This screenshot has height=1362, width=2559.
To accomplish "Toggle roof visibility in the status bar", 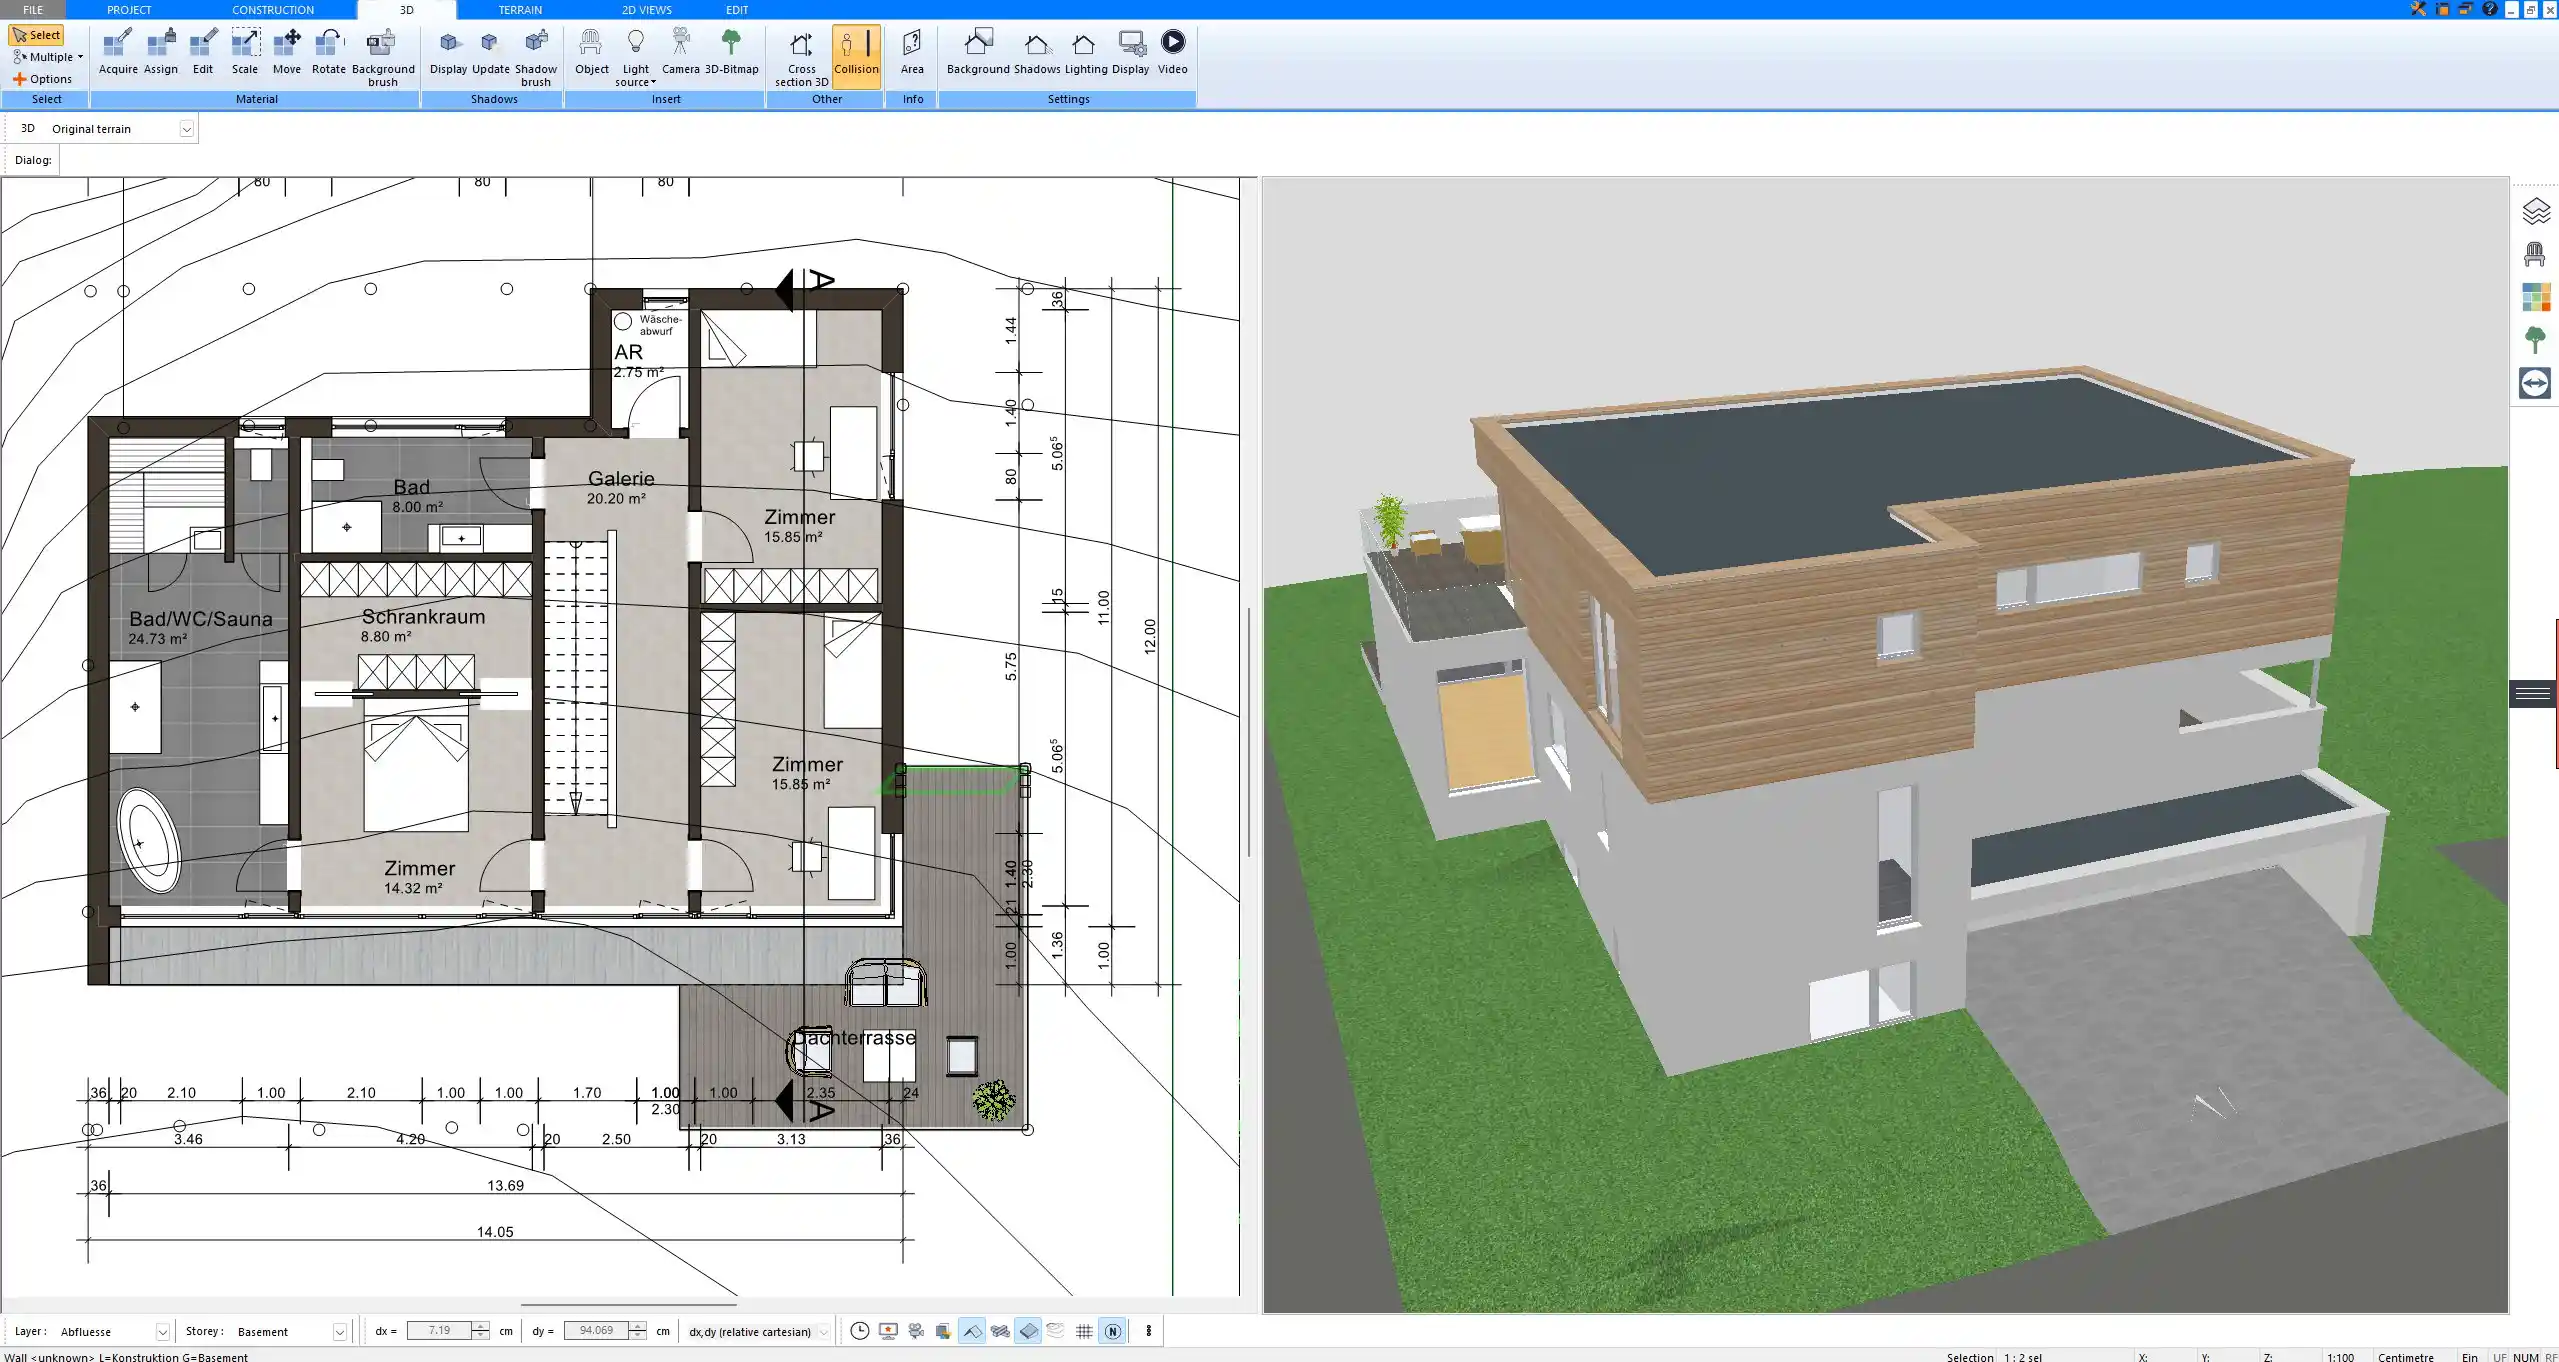I will tap(971, 1331).
